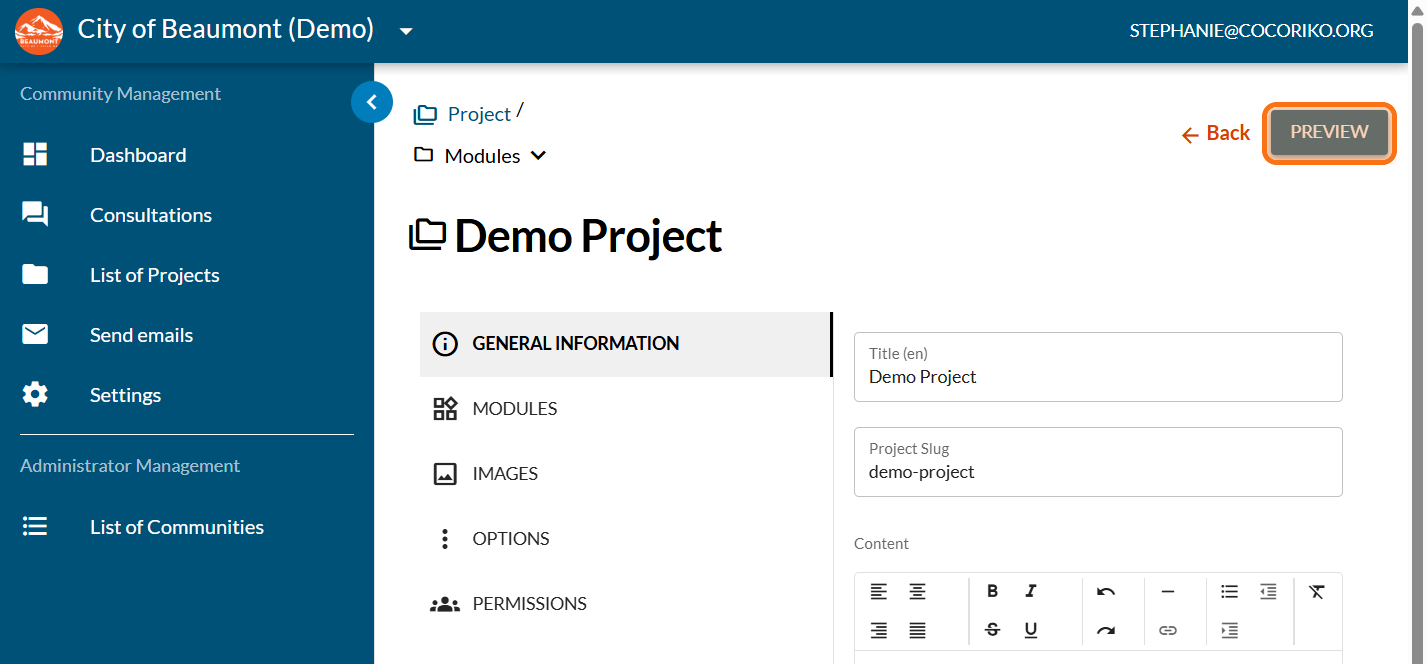1427x664 pixels.
Task: Switch to the Images tab
Action: click(x=505, y=474)
